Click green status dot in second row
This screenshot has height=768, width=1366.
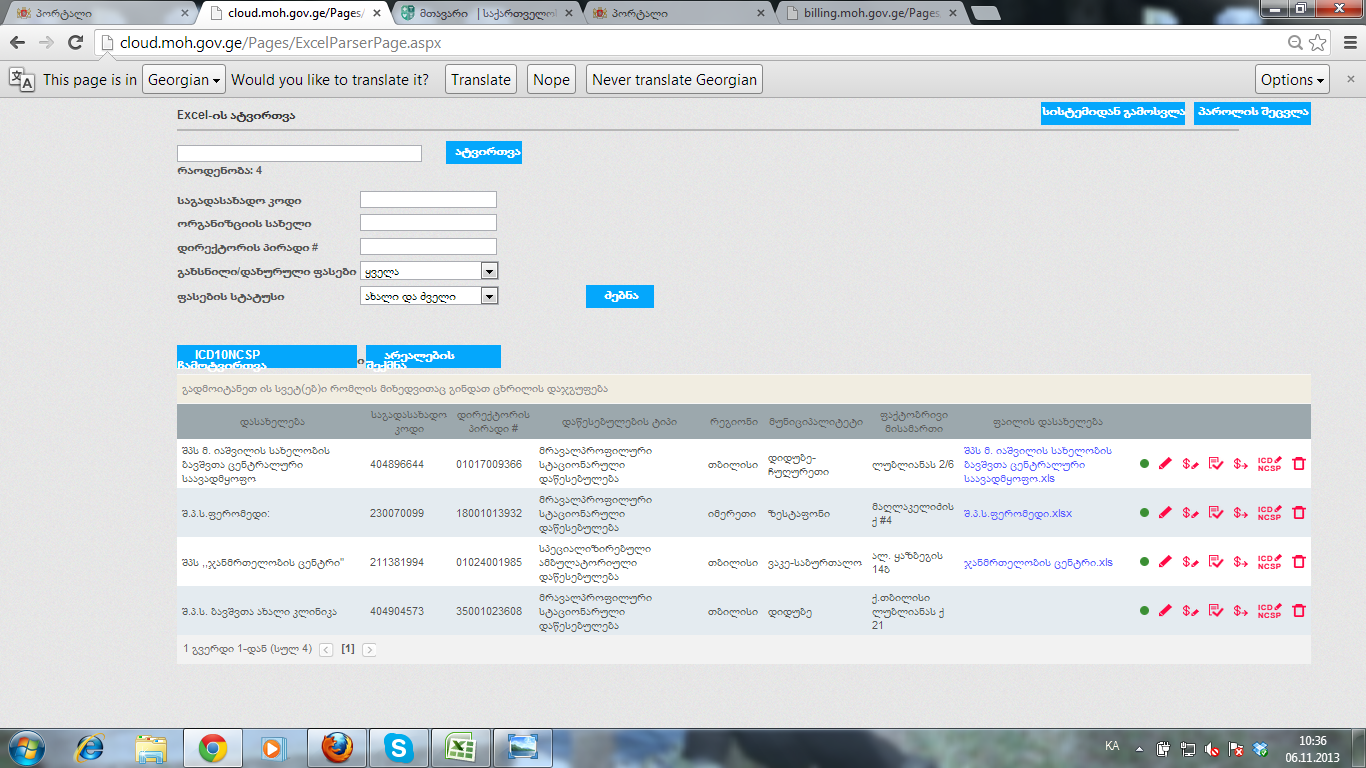1144,513
